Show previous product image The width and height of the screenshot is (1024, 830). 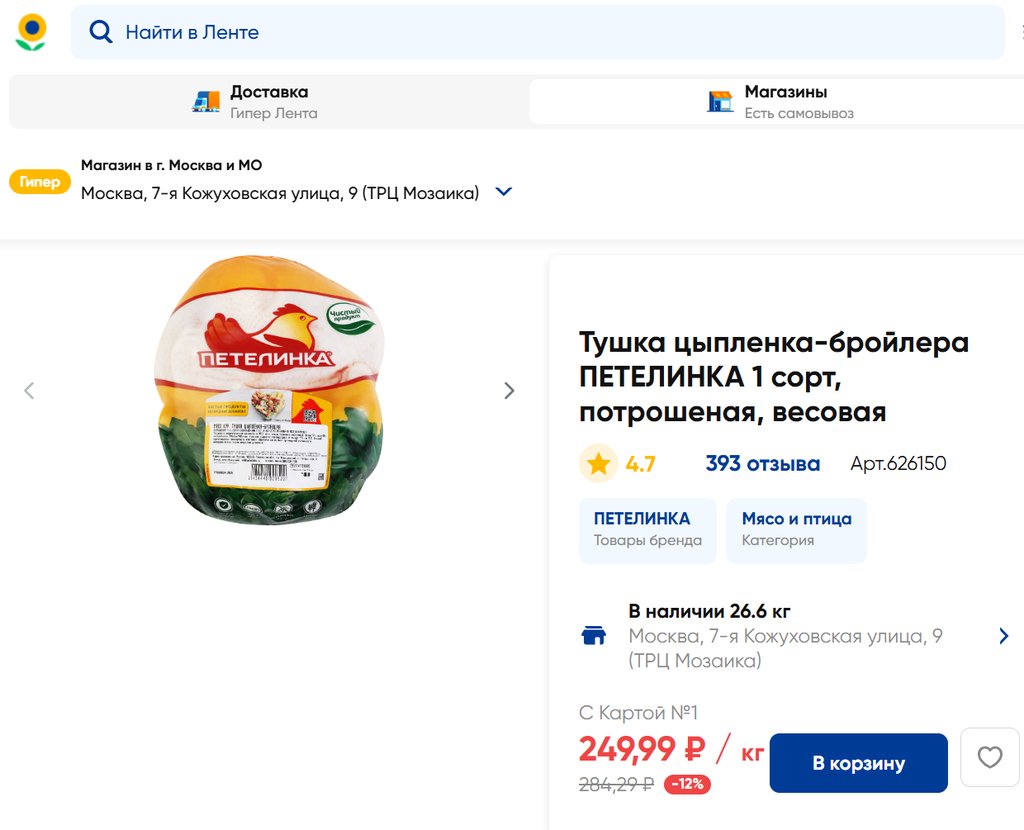click(29, 391)
